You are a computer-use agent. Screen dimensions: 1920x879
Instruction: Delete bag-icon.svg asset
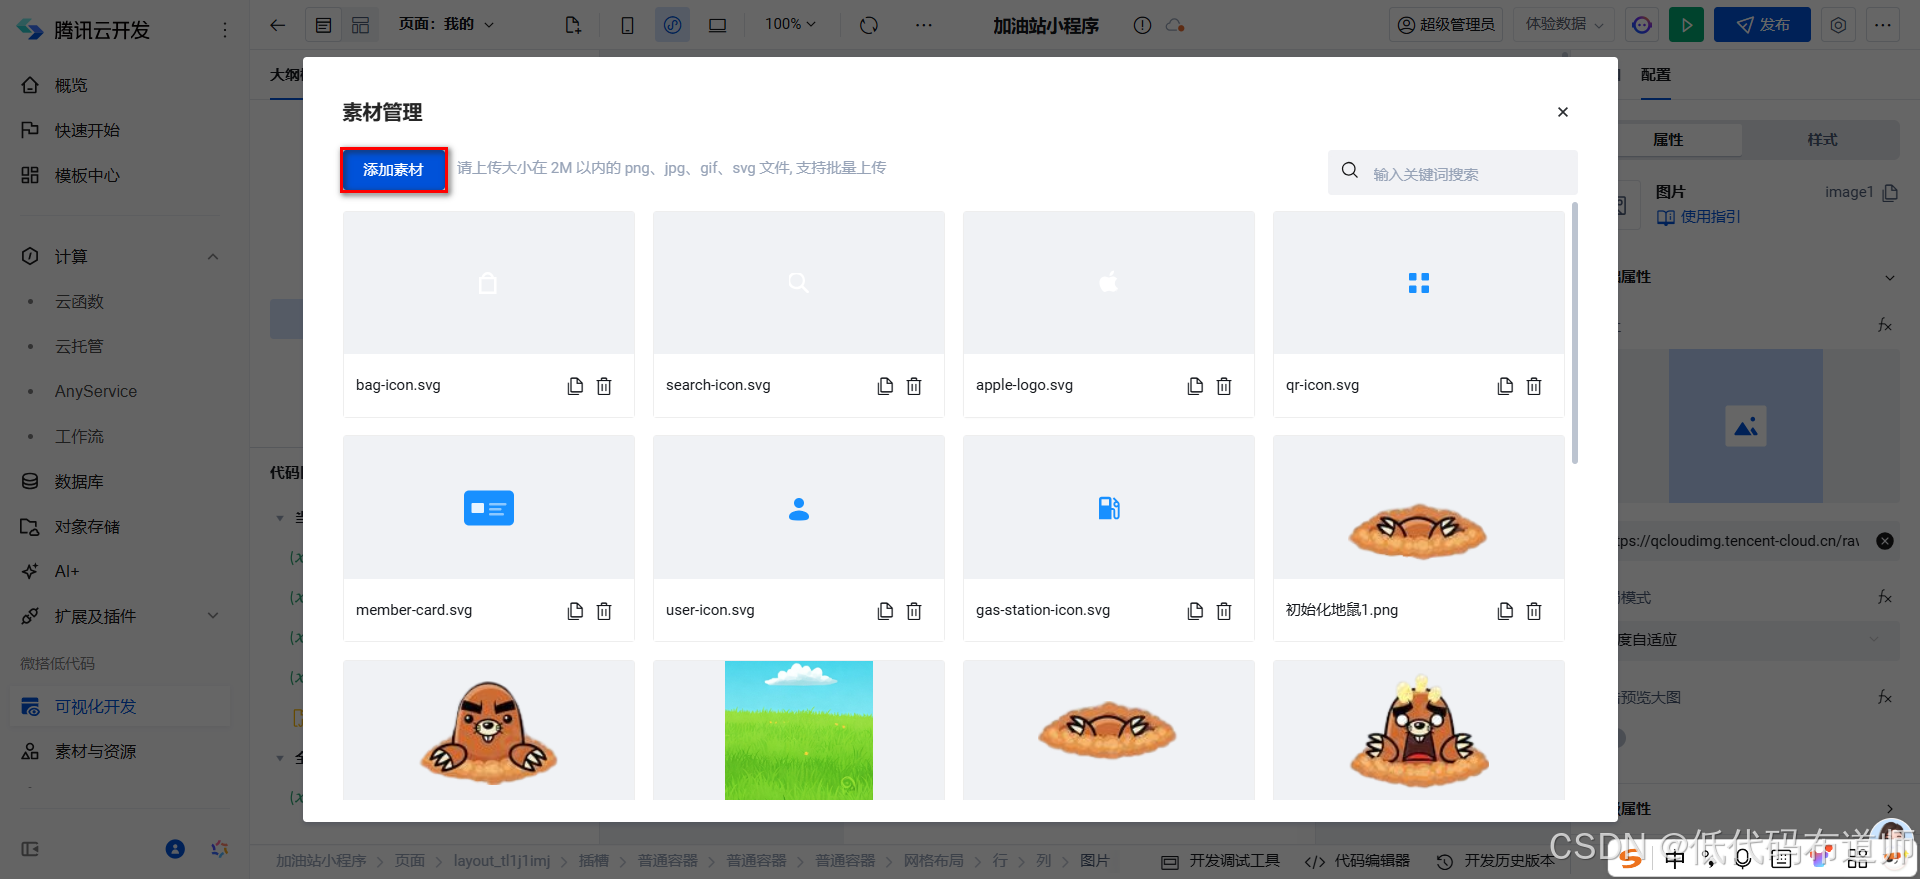(x=604, y=386)
